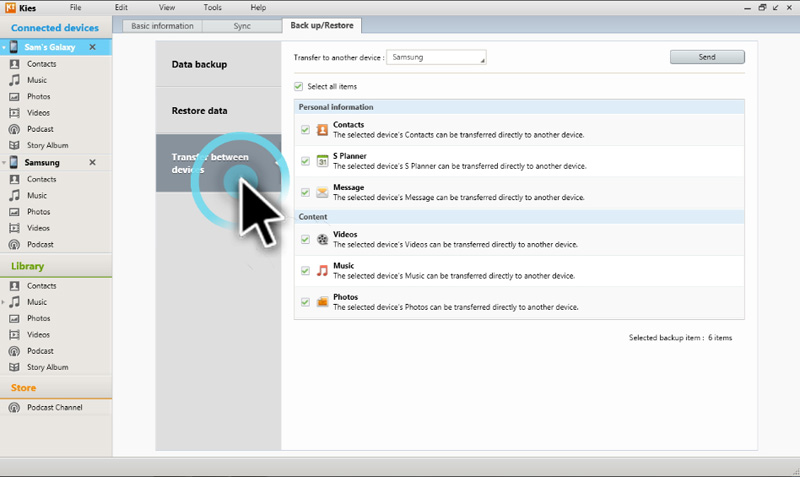
Task: Uncheck the Music transfer checkbox
Action: pos(305,270)
